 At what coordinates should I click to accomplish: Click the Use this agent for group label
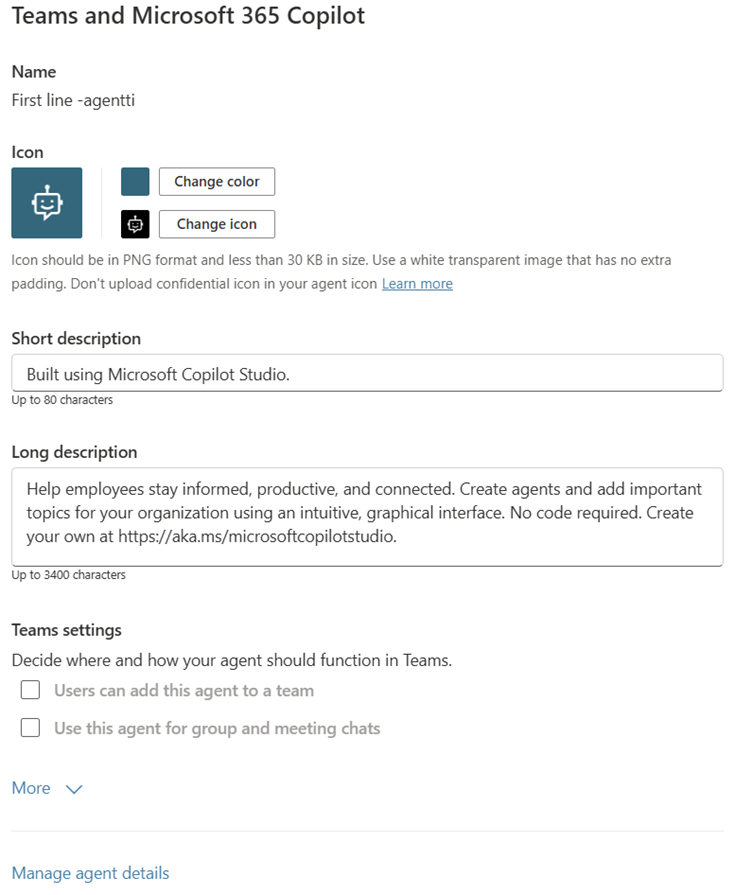click(x=217, y=728)
